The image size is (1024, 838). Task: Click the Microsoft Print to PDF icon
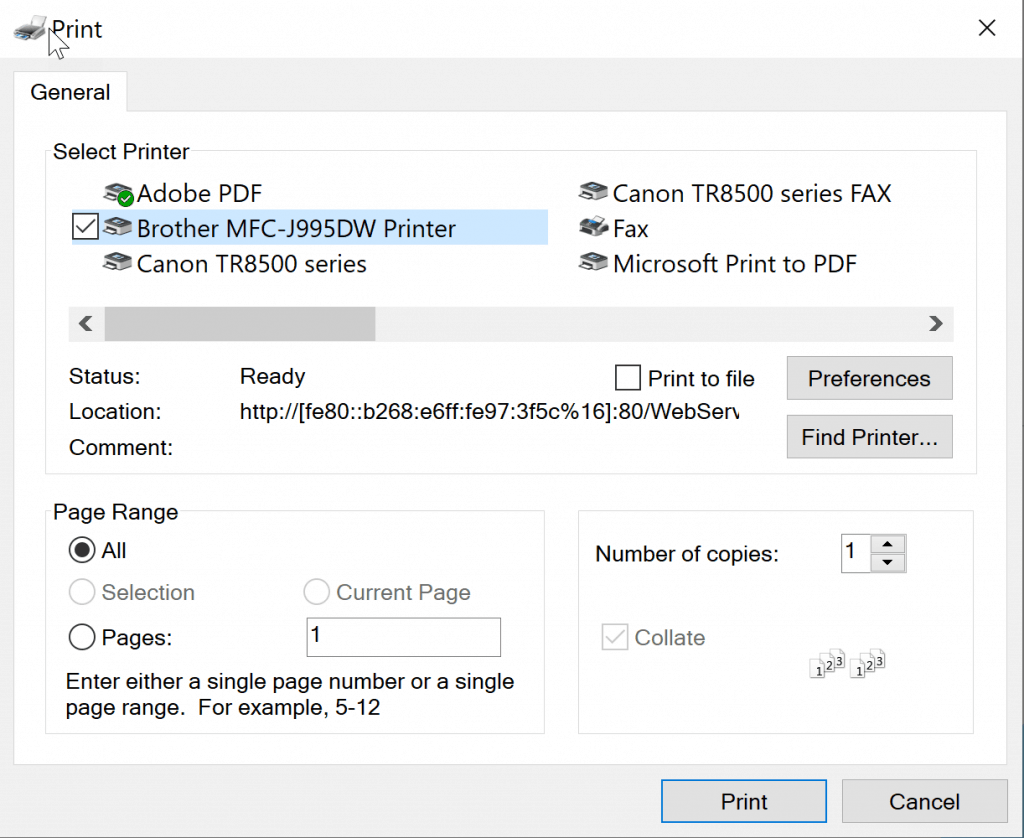pyautogui.click(x=593, y=263)
